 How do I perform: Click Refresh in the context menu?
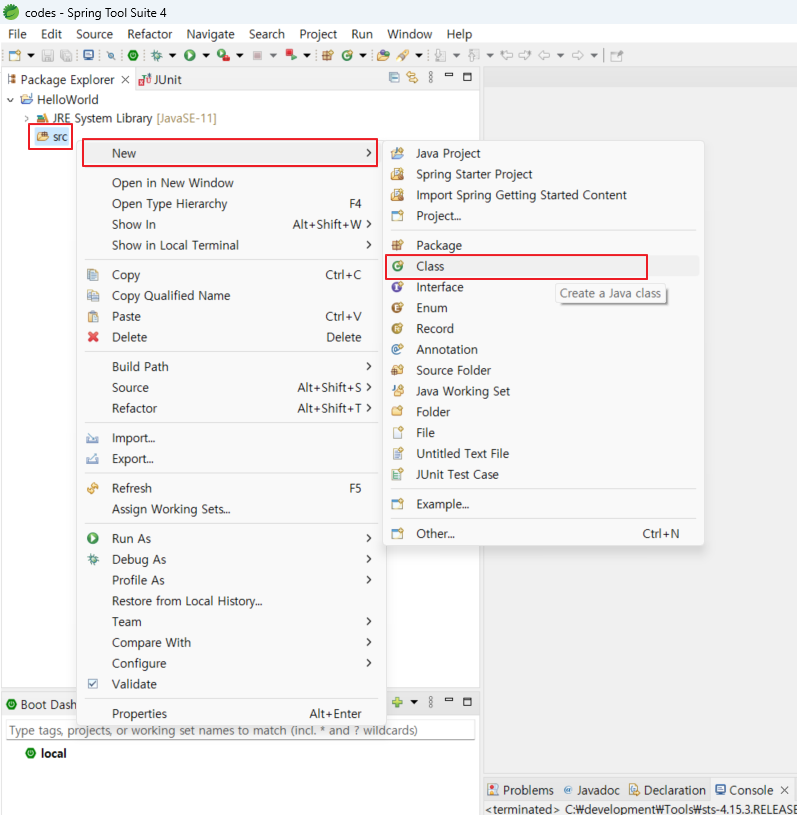pos(230,488)
